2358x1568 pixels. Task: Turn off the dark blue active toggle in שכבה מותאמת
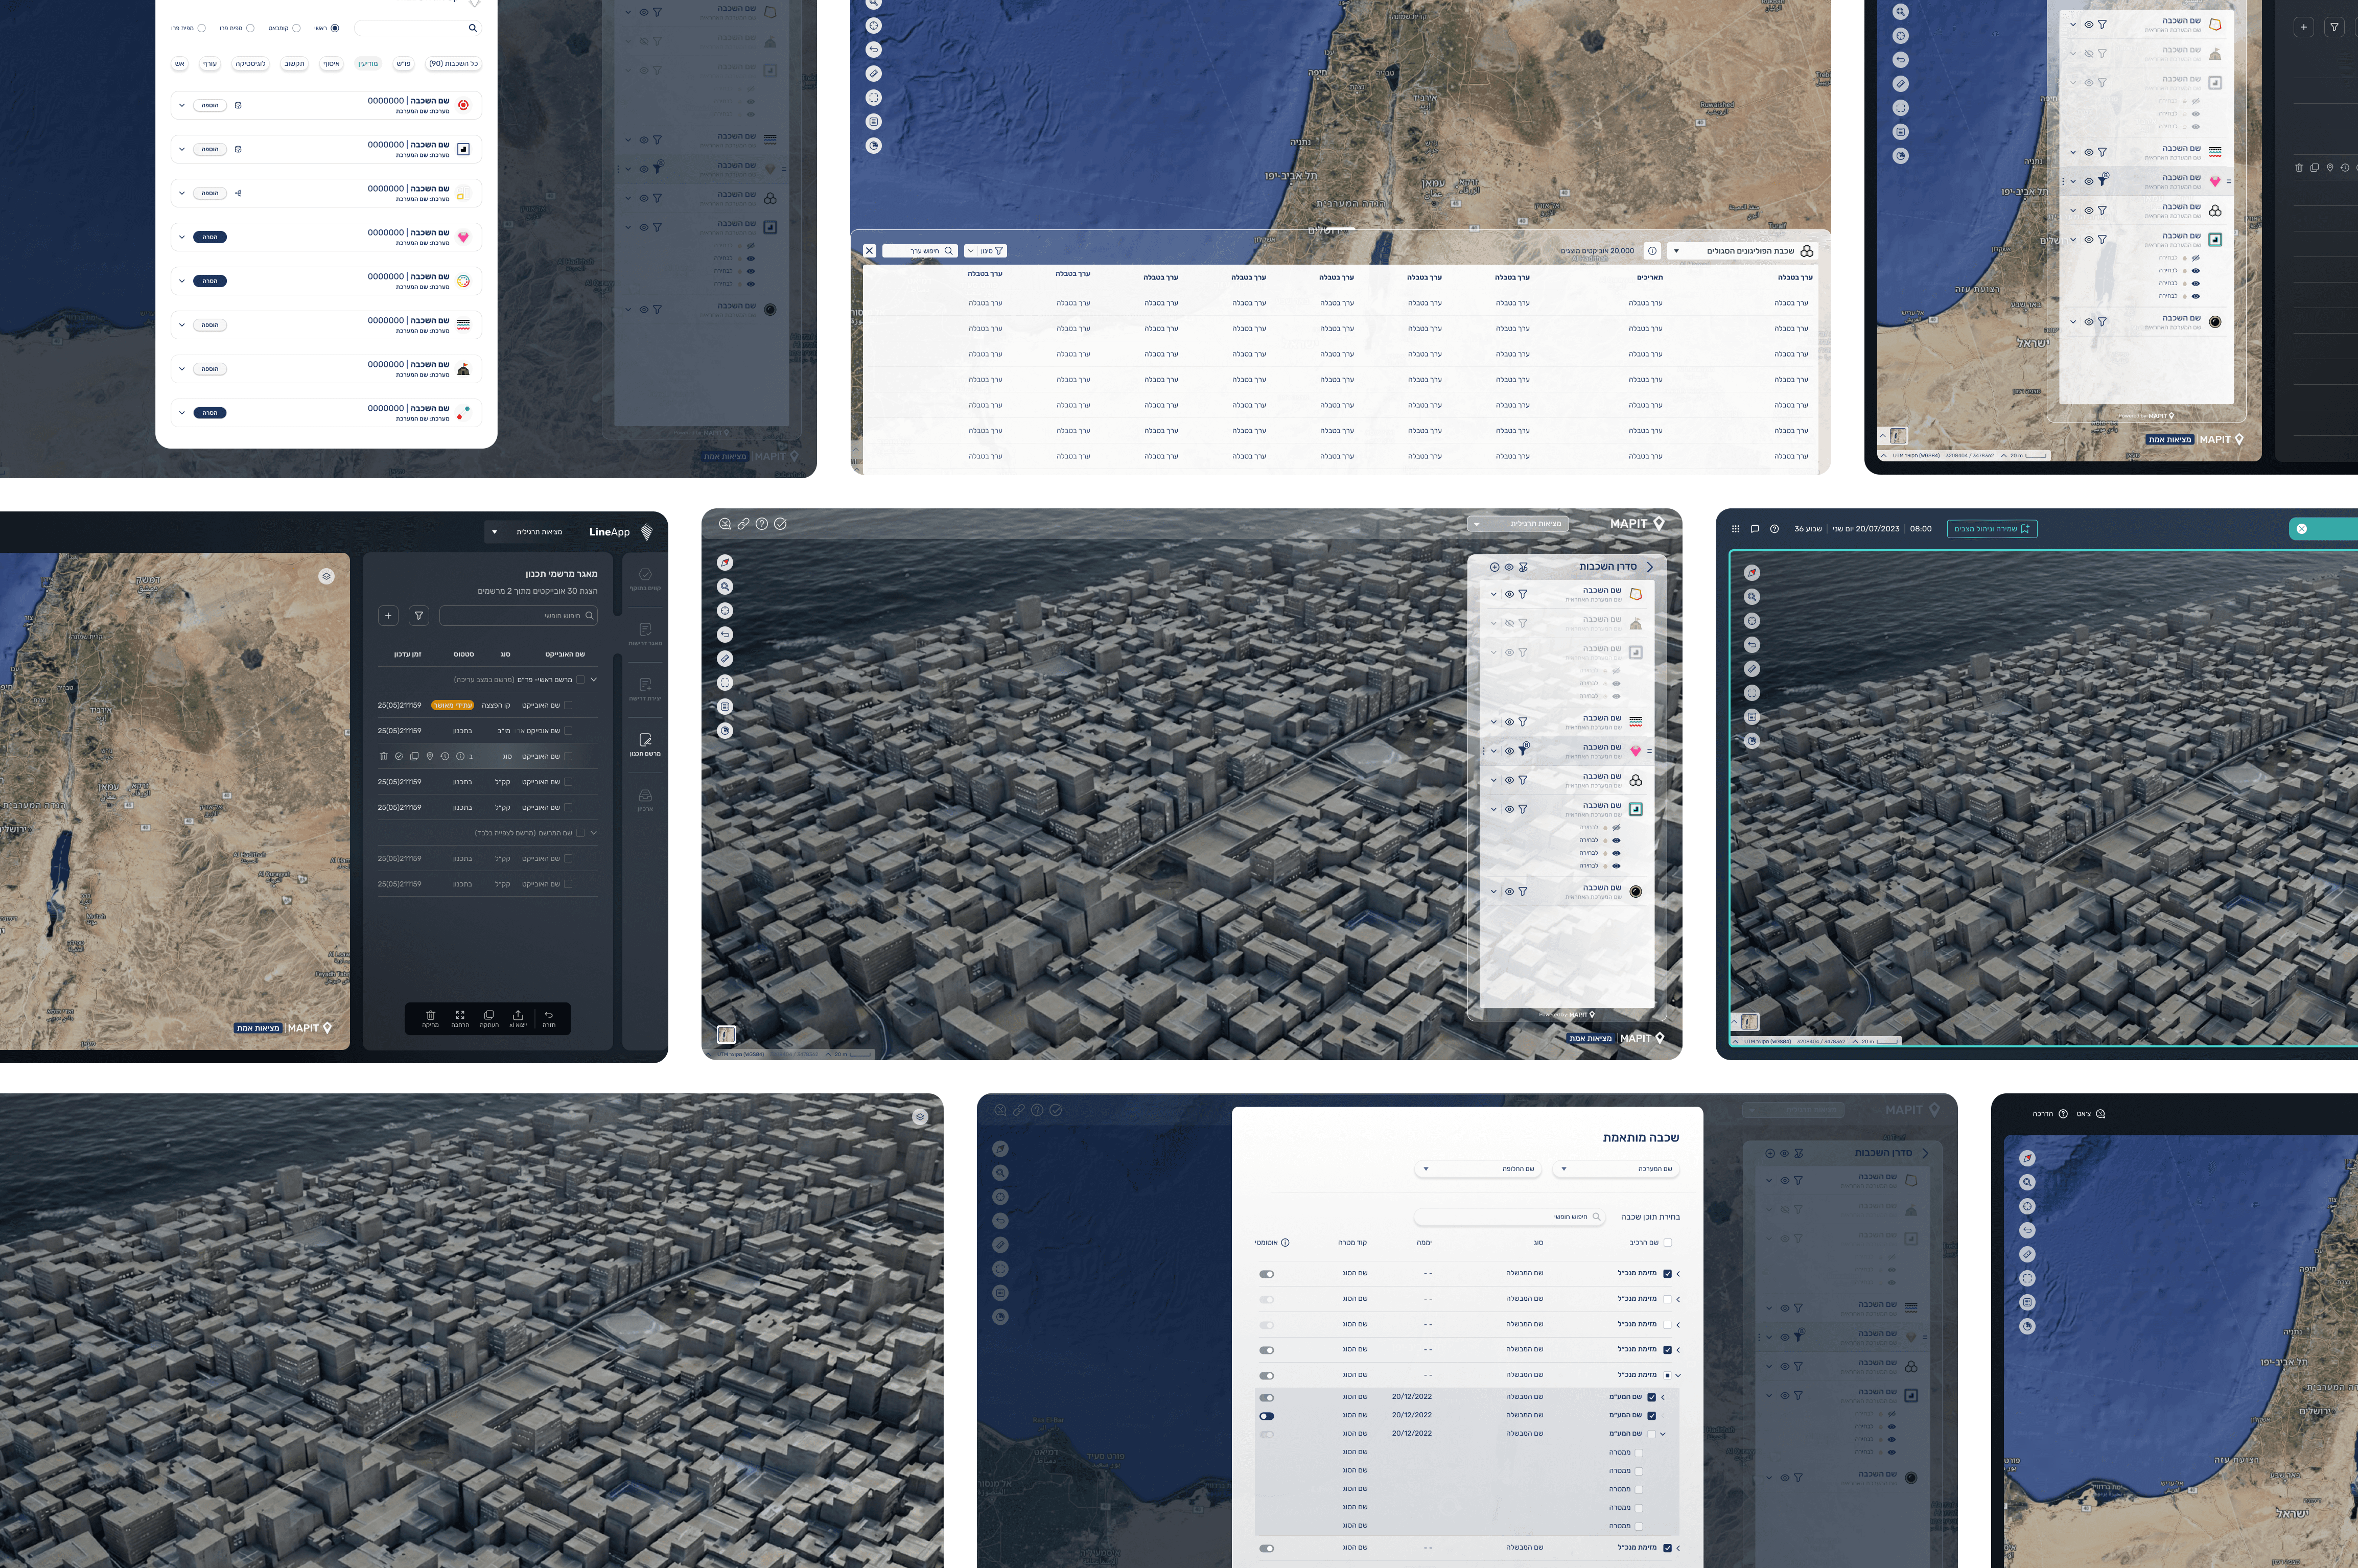click(x=1267, y=1416)
